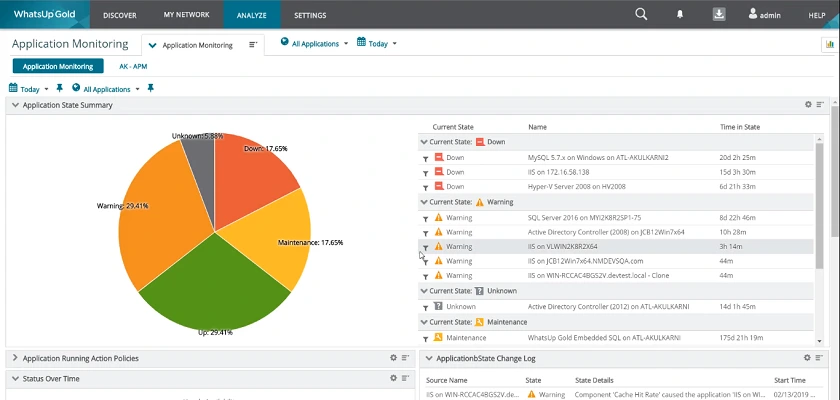
Task: Click filter icon for Active Directory Controller (2012) row
Action: 425,308
